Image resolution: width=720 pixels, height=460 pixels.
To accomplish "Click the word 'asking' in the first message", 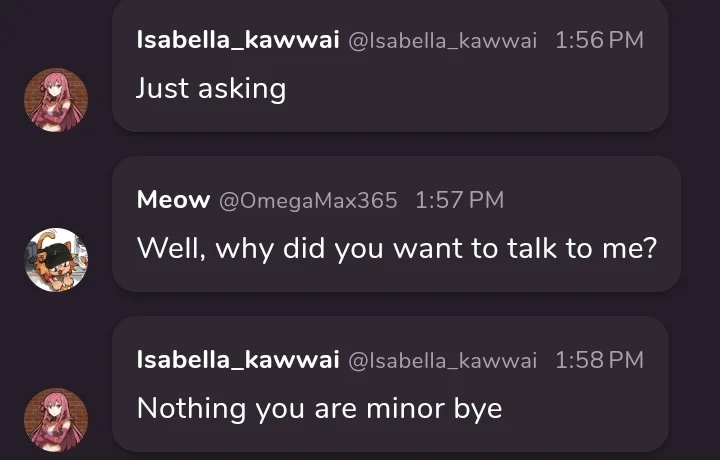I will tap(242, 89).
